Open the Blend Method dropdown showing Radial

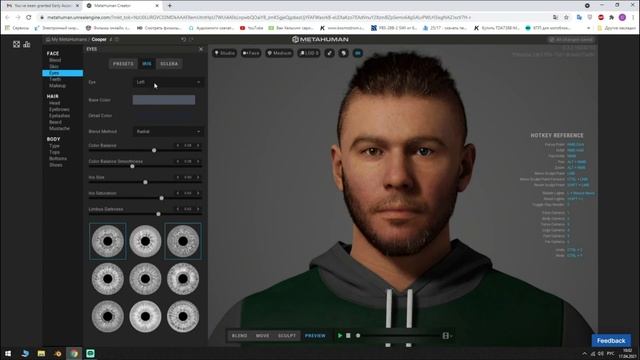pyautogui.click(x=168, y=131)
